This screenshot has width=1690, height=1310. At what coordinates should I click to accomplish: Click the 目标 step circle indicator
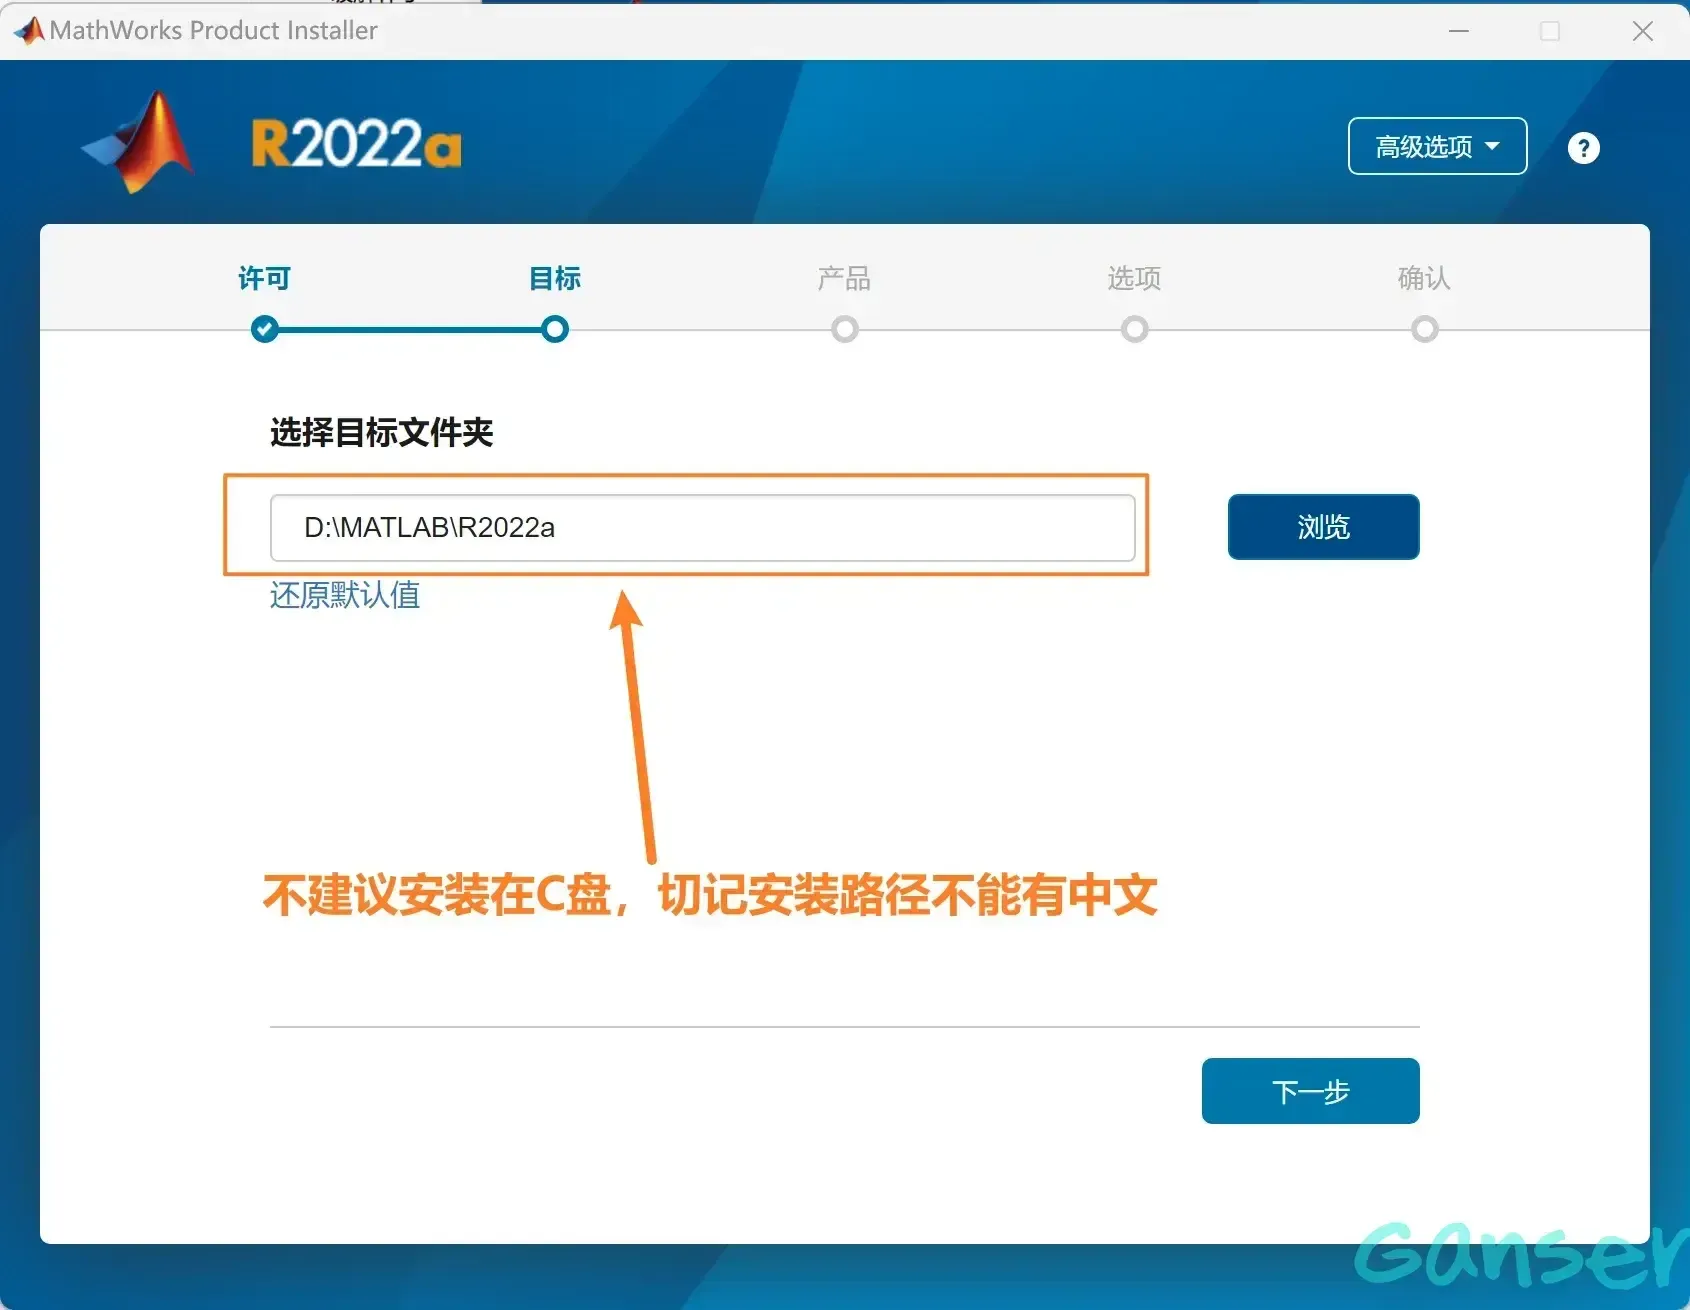tap(555, 329)
